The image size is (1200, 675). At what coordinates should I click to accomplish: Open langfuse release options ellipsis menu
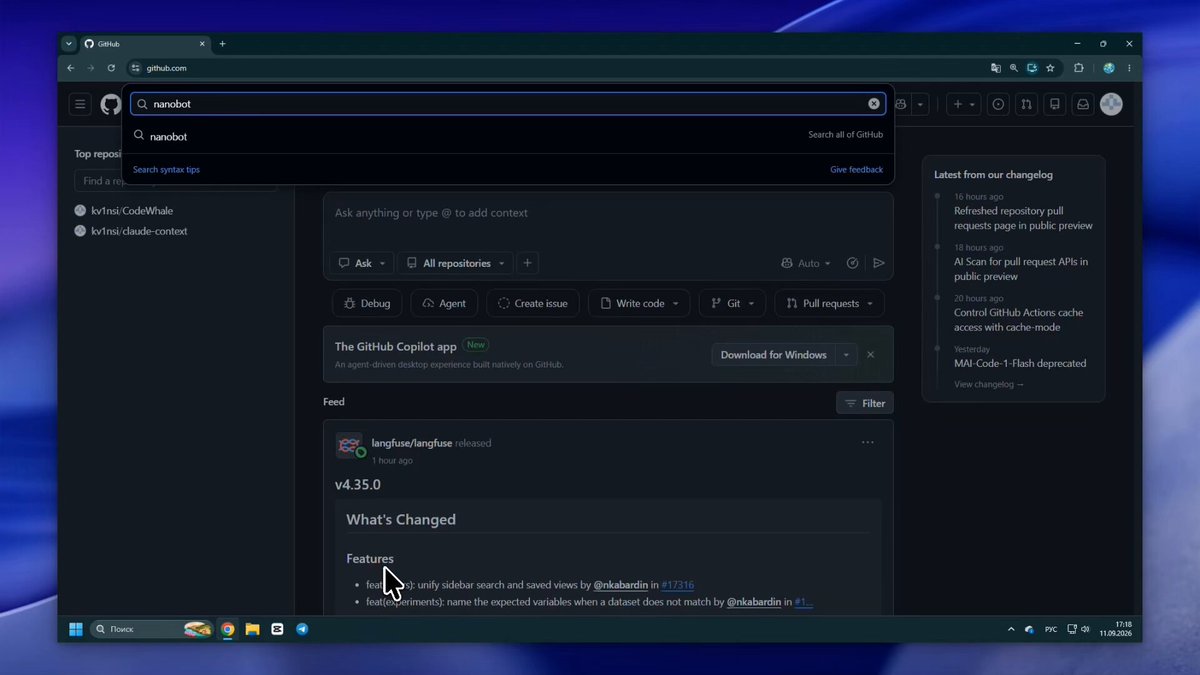pyautogui.click(x=867, y=443)
